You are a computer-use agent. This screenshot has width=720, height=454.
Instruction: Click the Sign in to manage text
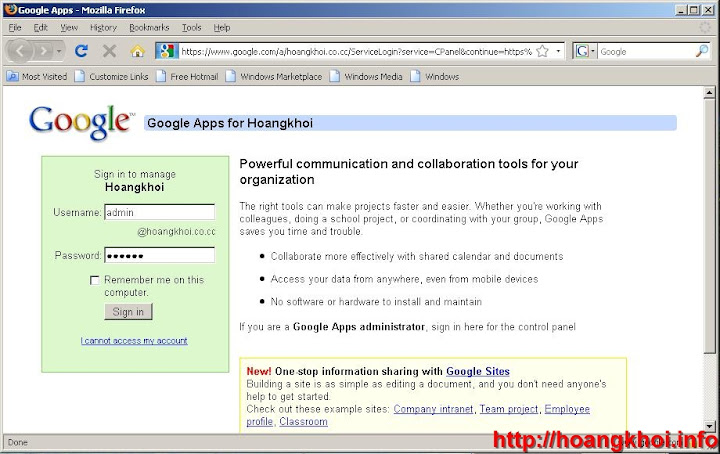tap(135, 174)
